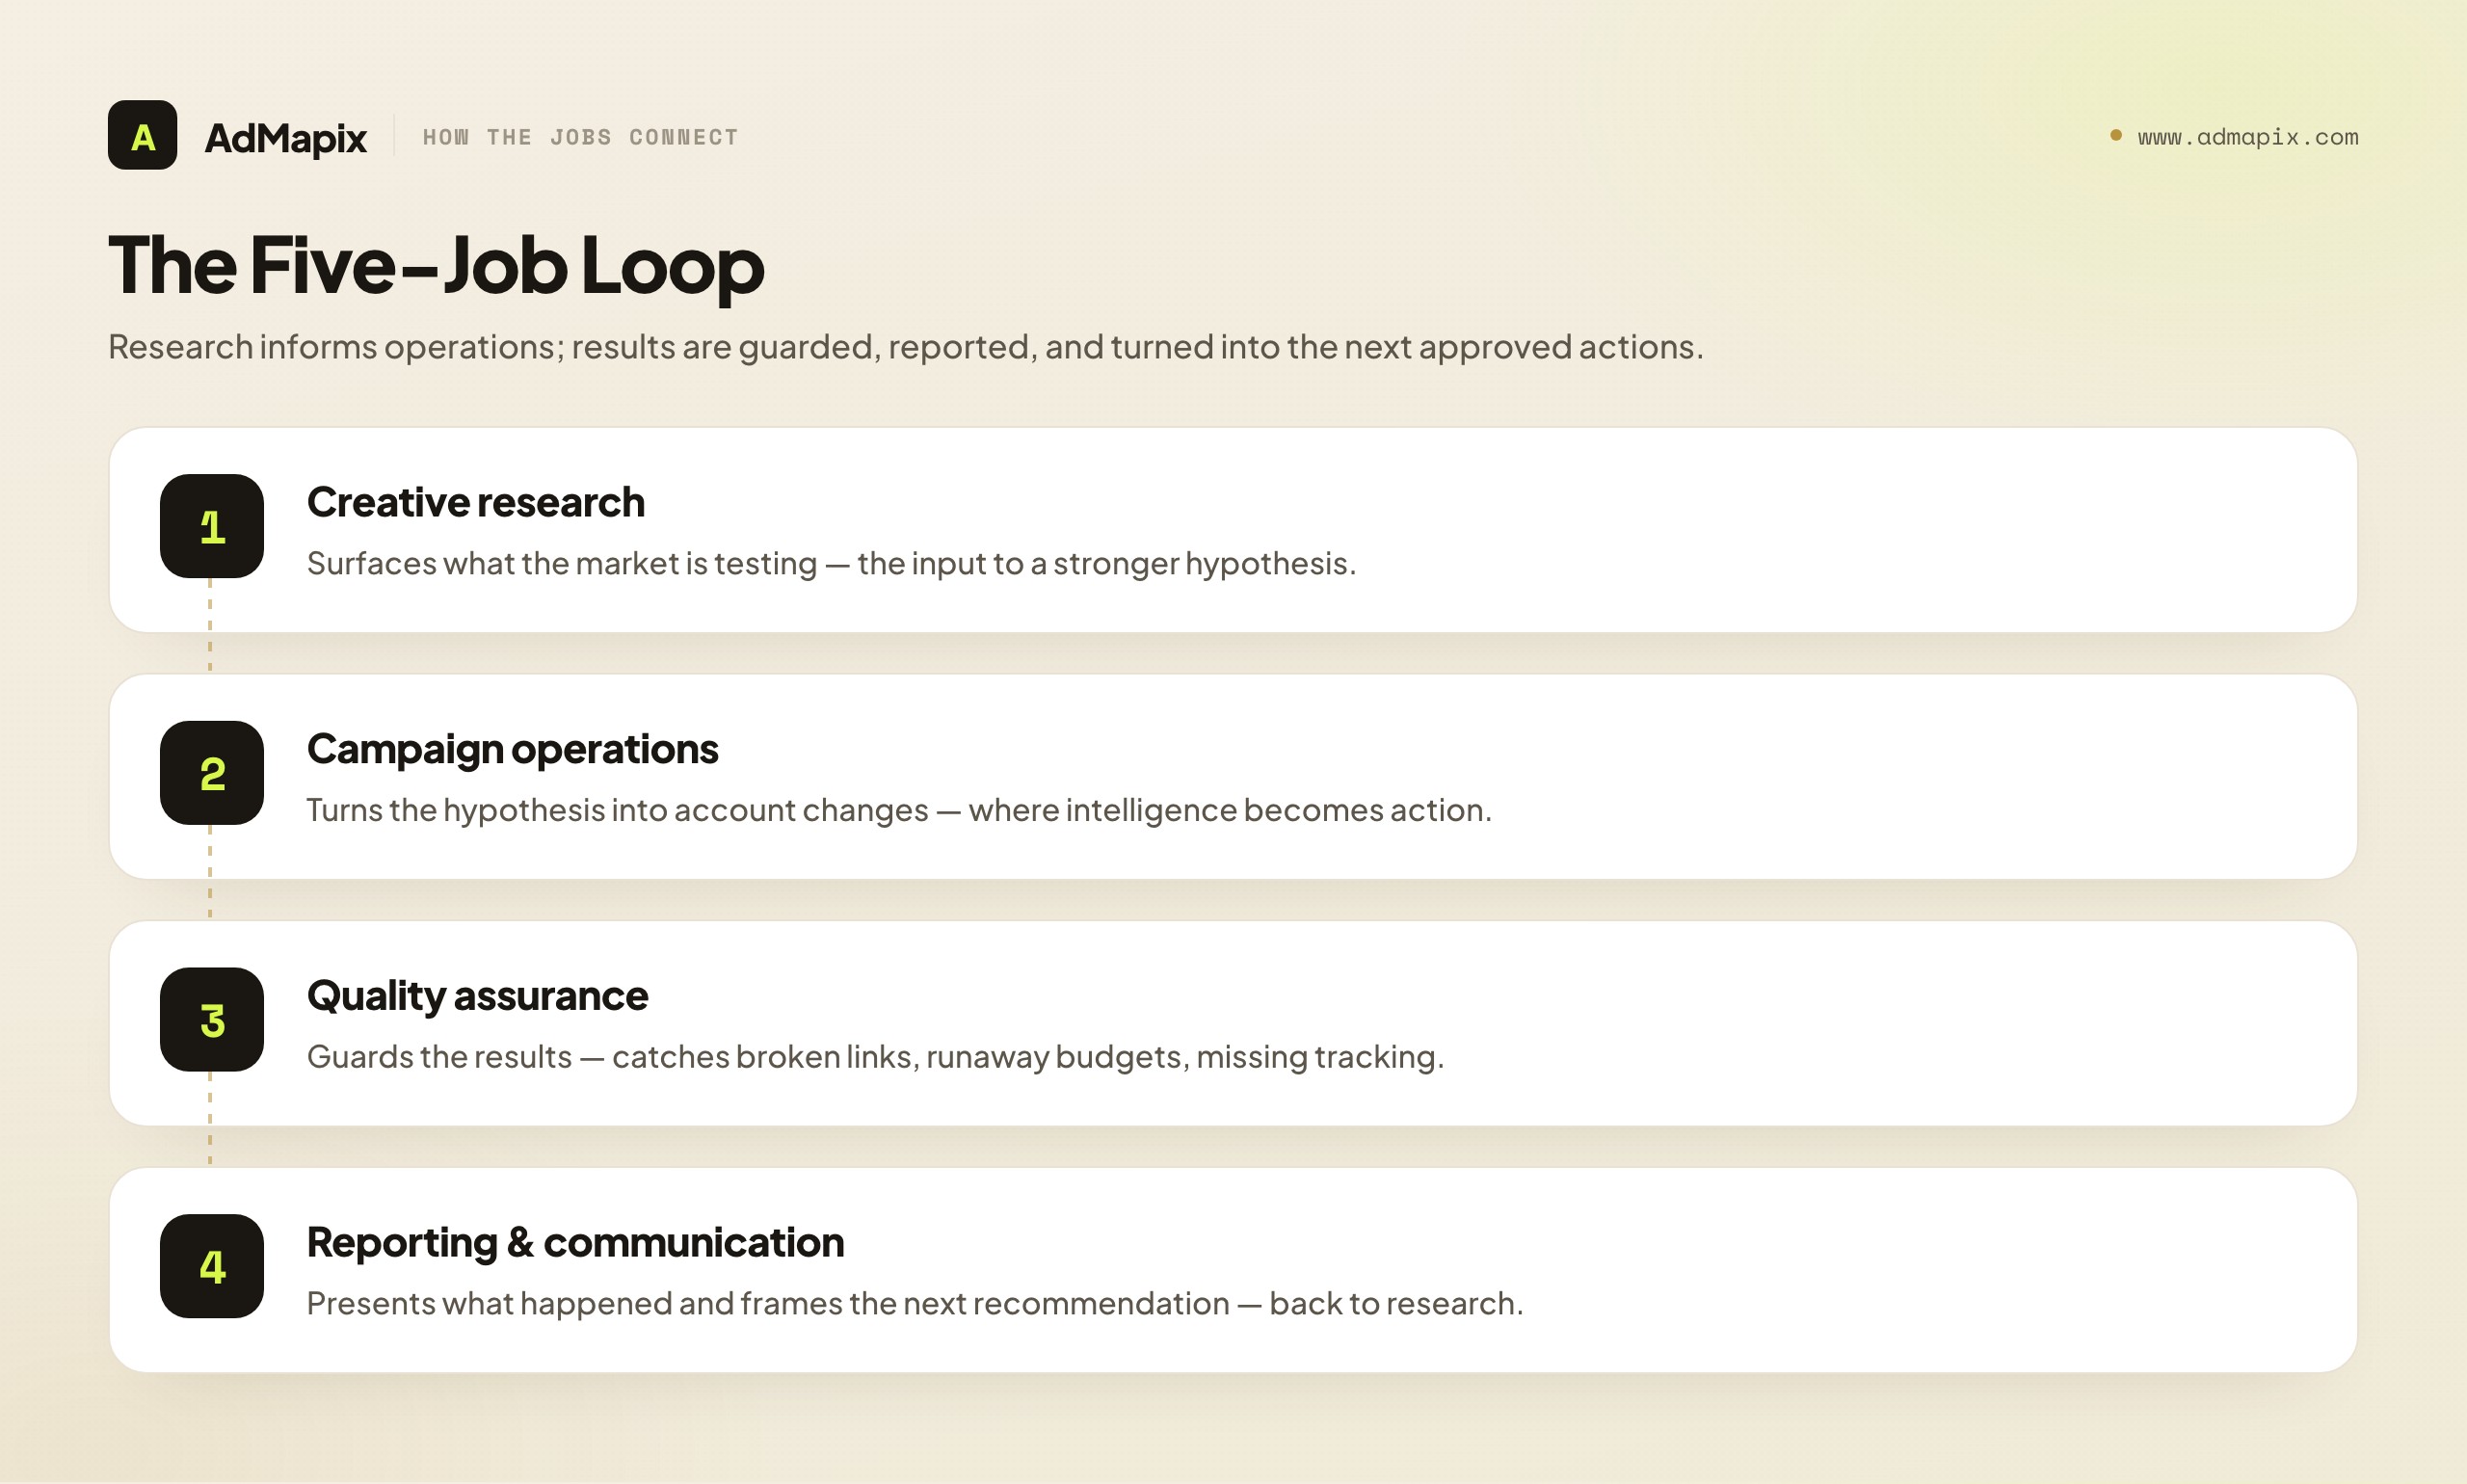Click the 'Campaign operations' heading

click(x=512, y=750)
